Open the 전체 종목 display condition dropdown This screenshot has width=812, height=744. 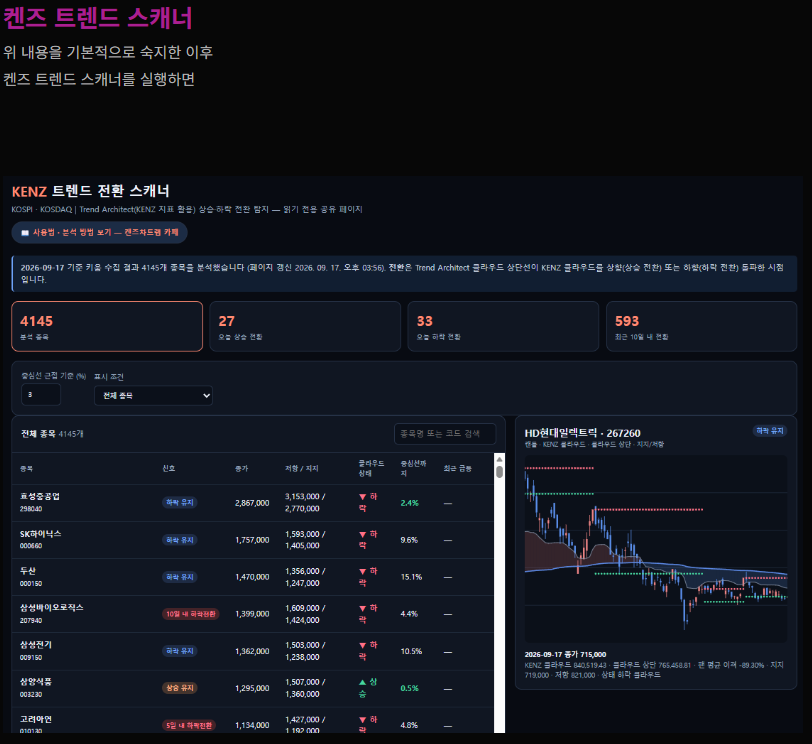coord(153,396)
